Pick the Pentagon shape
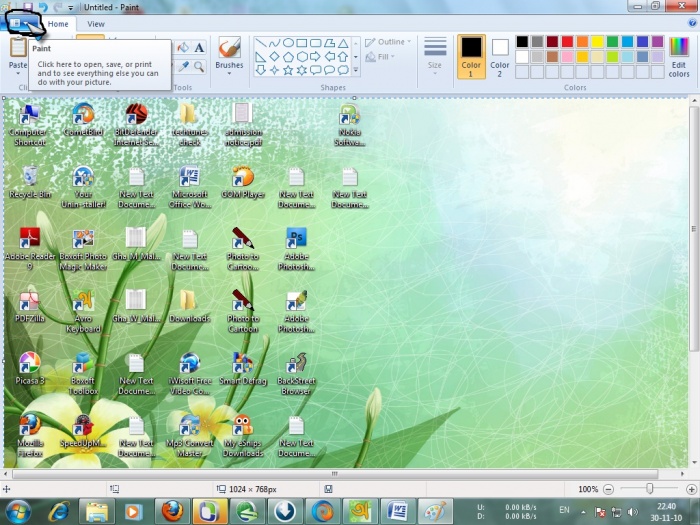This screenshot has width=700, height=525. 288,57
